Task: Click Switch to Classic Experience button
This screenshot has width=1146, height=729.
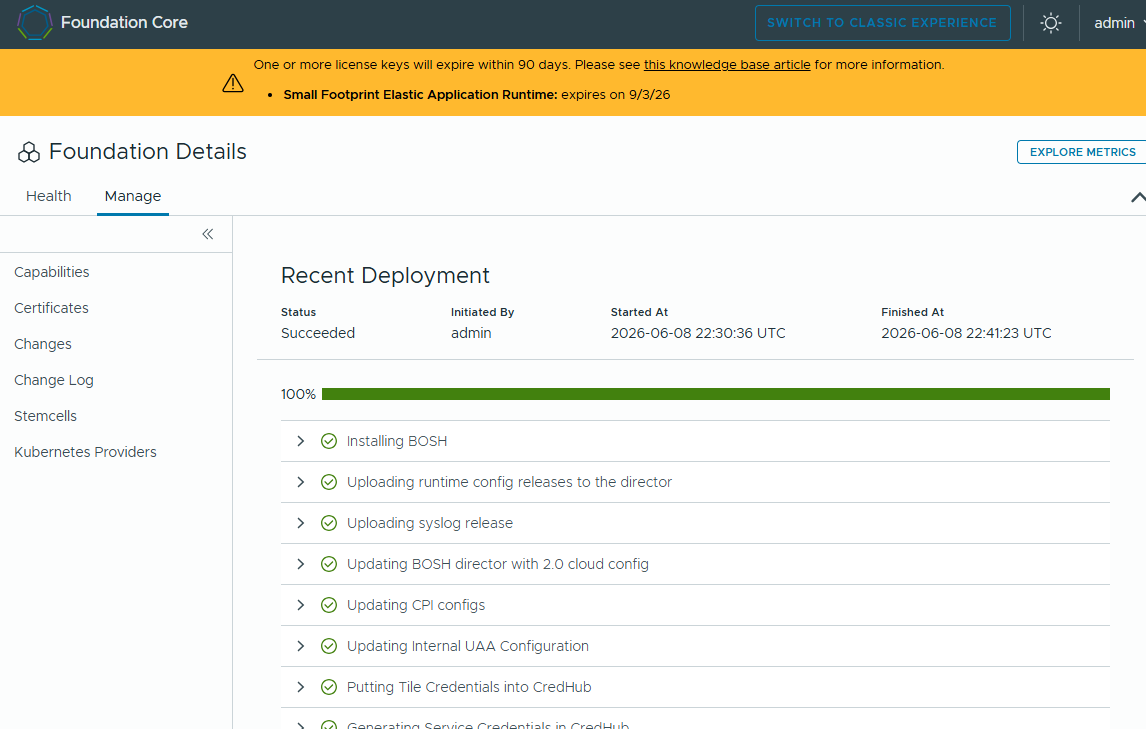Action: coord(882,23)
